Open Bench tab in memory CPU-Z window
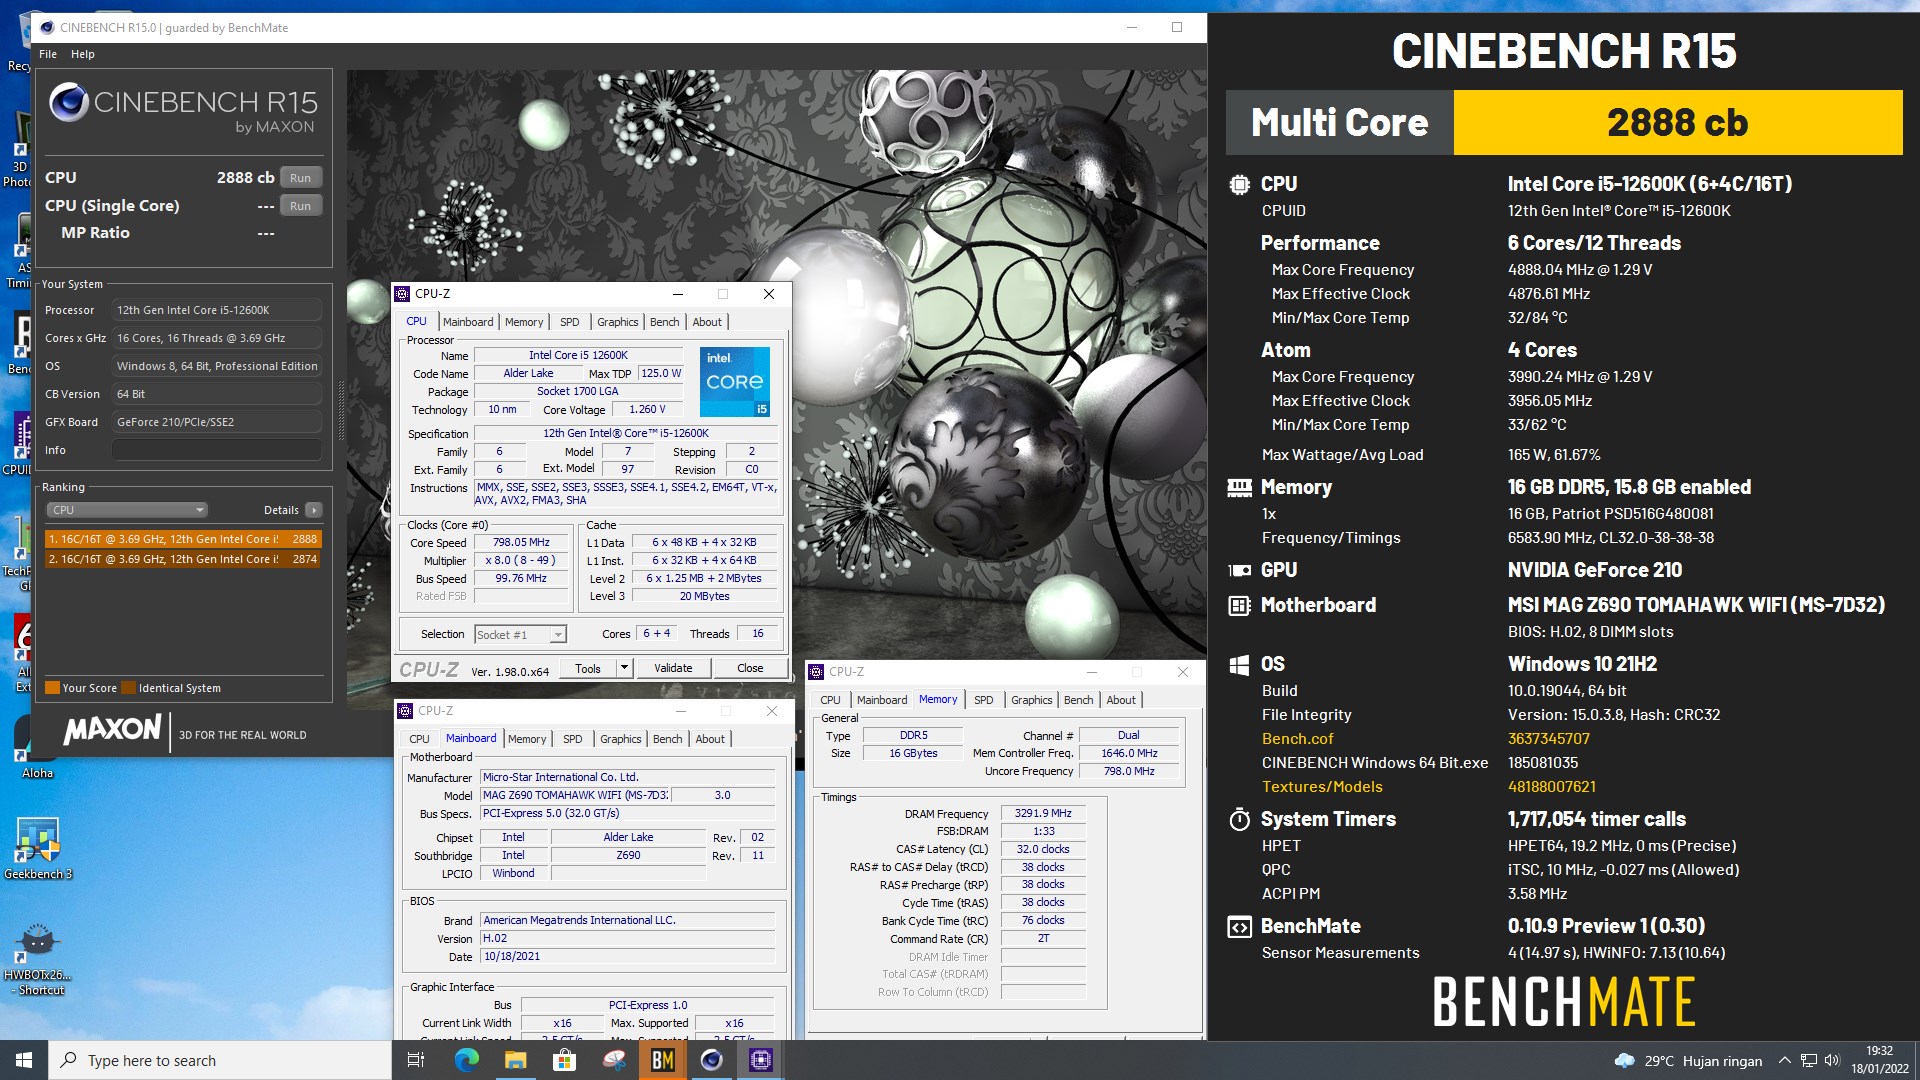The height and width of the screenshot is (1080, 1920). (x=1078, y=700)
